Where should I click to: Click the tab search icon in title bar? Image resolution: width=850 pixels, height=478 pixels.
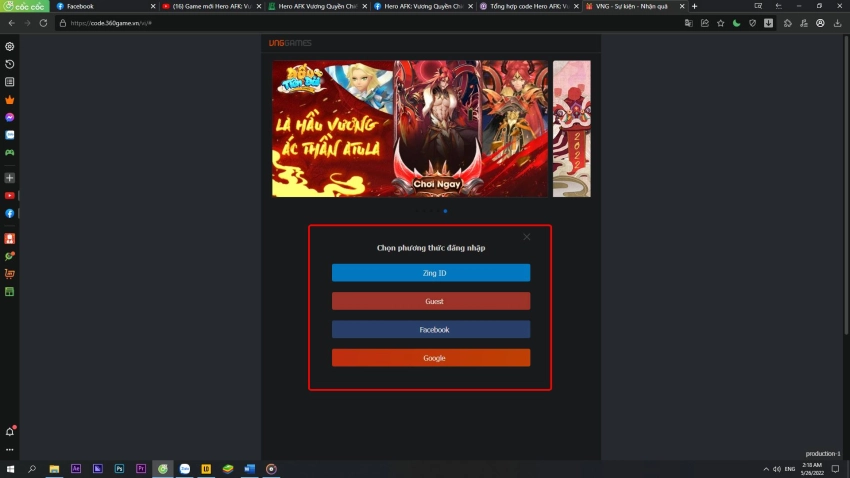(758, 6)
